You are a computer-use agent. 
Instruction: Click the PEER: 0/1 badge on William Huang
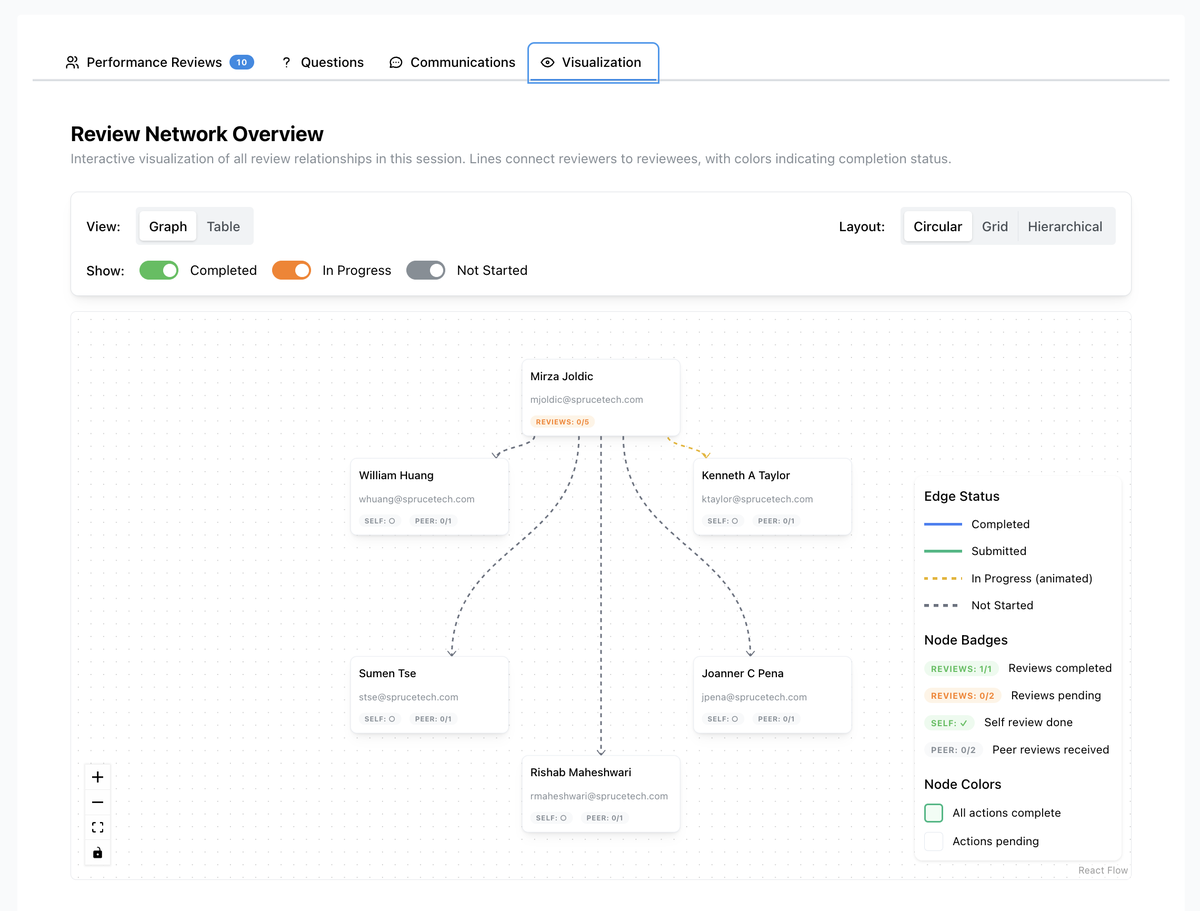tap(433, 521)
